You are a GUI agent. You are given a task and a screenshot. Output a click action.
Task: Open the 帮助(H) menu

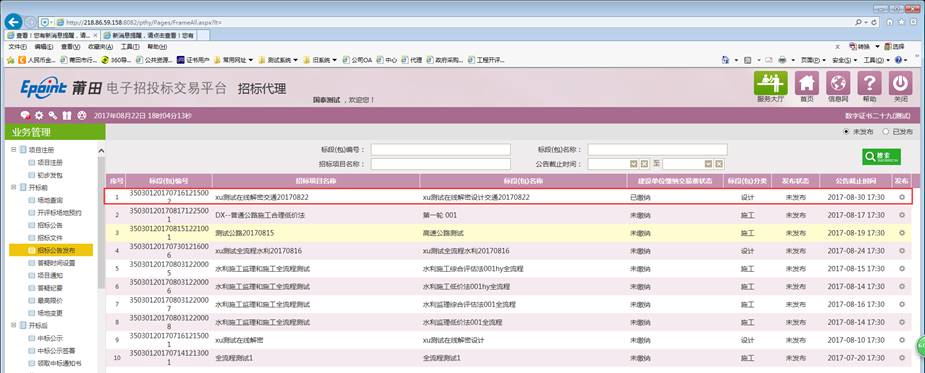tap(157, 47)
